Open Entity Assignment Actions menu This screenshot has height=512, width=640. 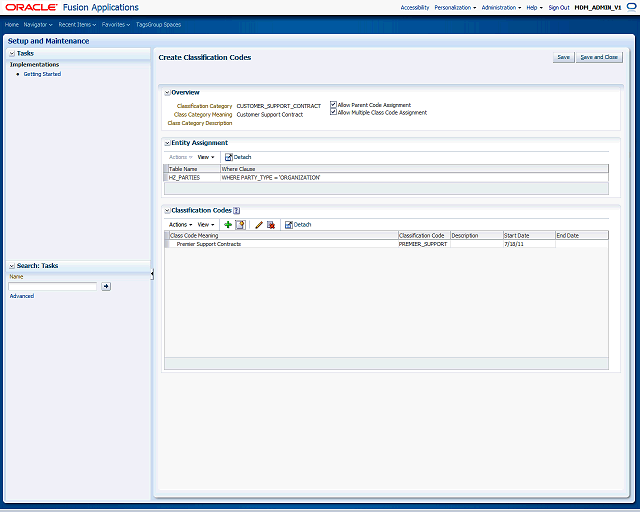(x=180, y=157)
